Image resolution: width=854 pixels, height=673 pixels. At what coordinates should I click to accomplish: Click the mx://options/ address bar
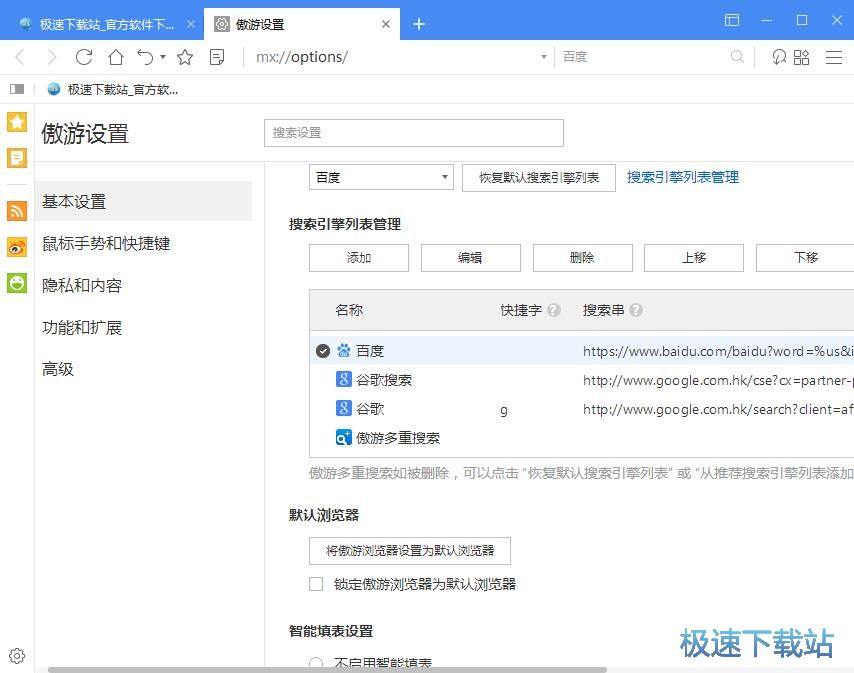point(395,57)
